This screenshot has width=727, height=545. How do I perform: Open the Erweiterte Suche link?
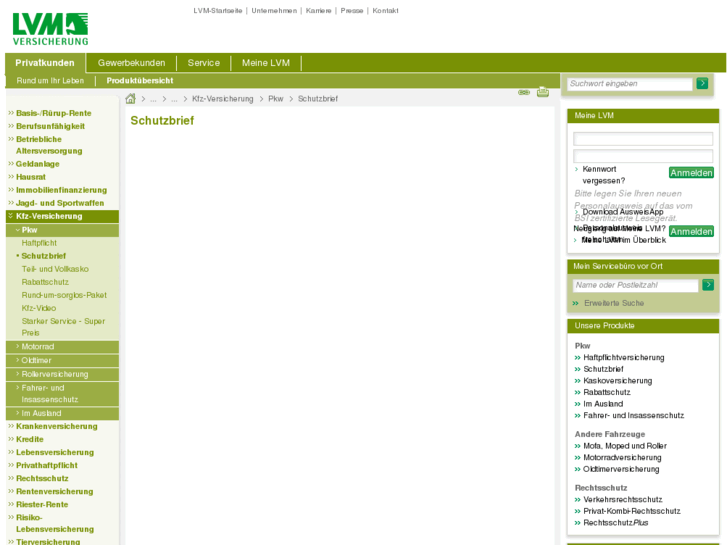click(x=614, y=303)
